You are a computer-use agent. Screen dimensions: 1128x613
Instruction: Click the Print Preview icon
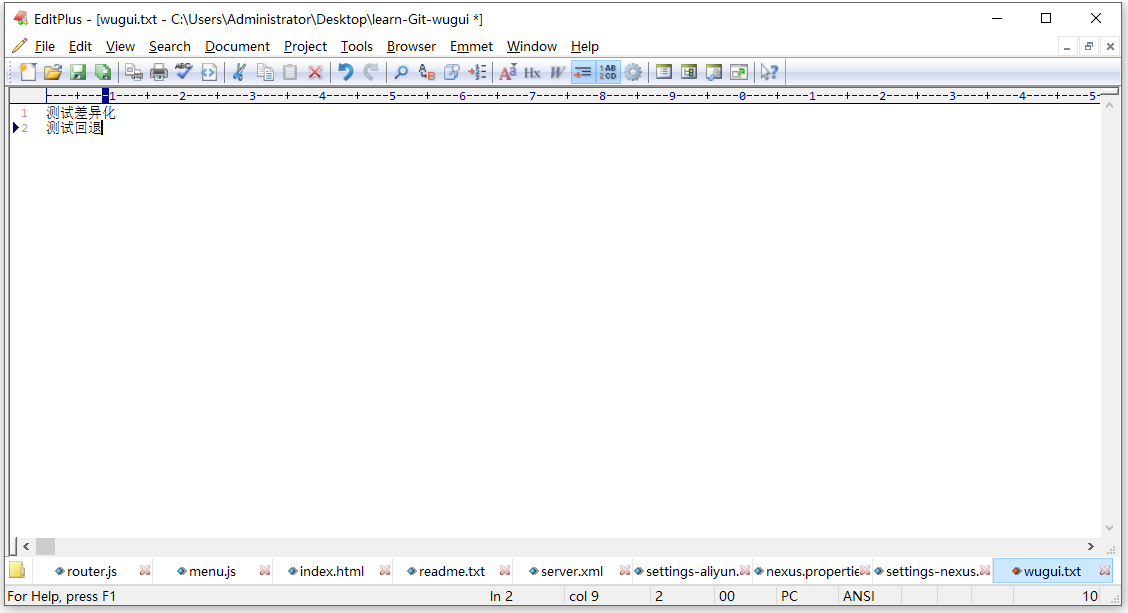[133, 72]
